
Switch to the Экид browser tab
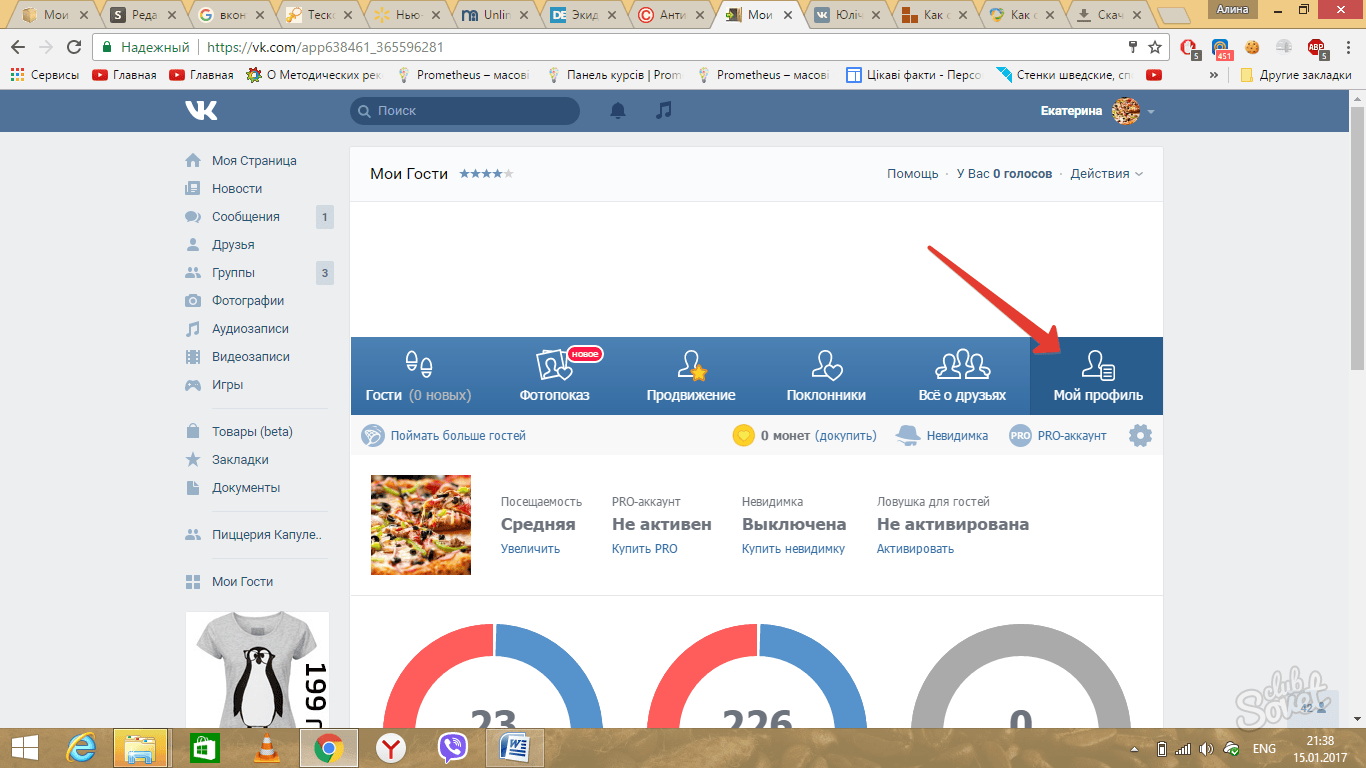586,15
